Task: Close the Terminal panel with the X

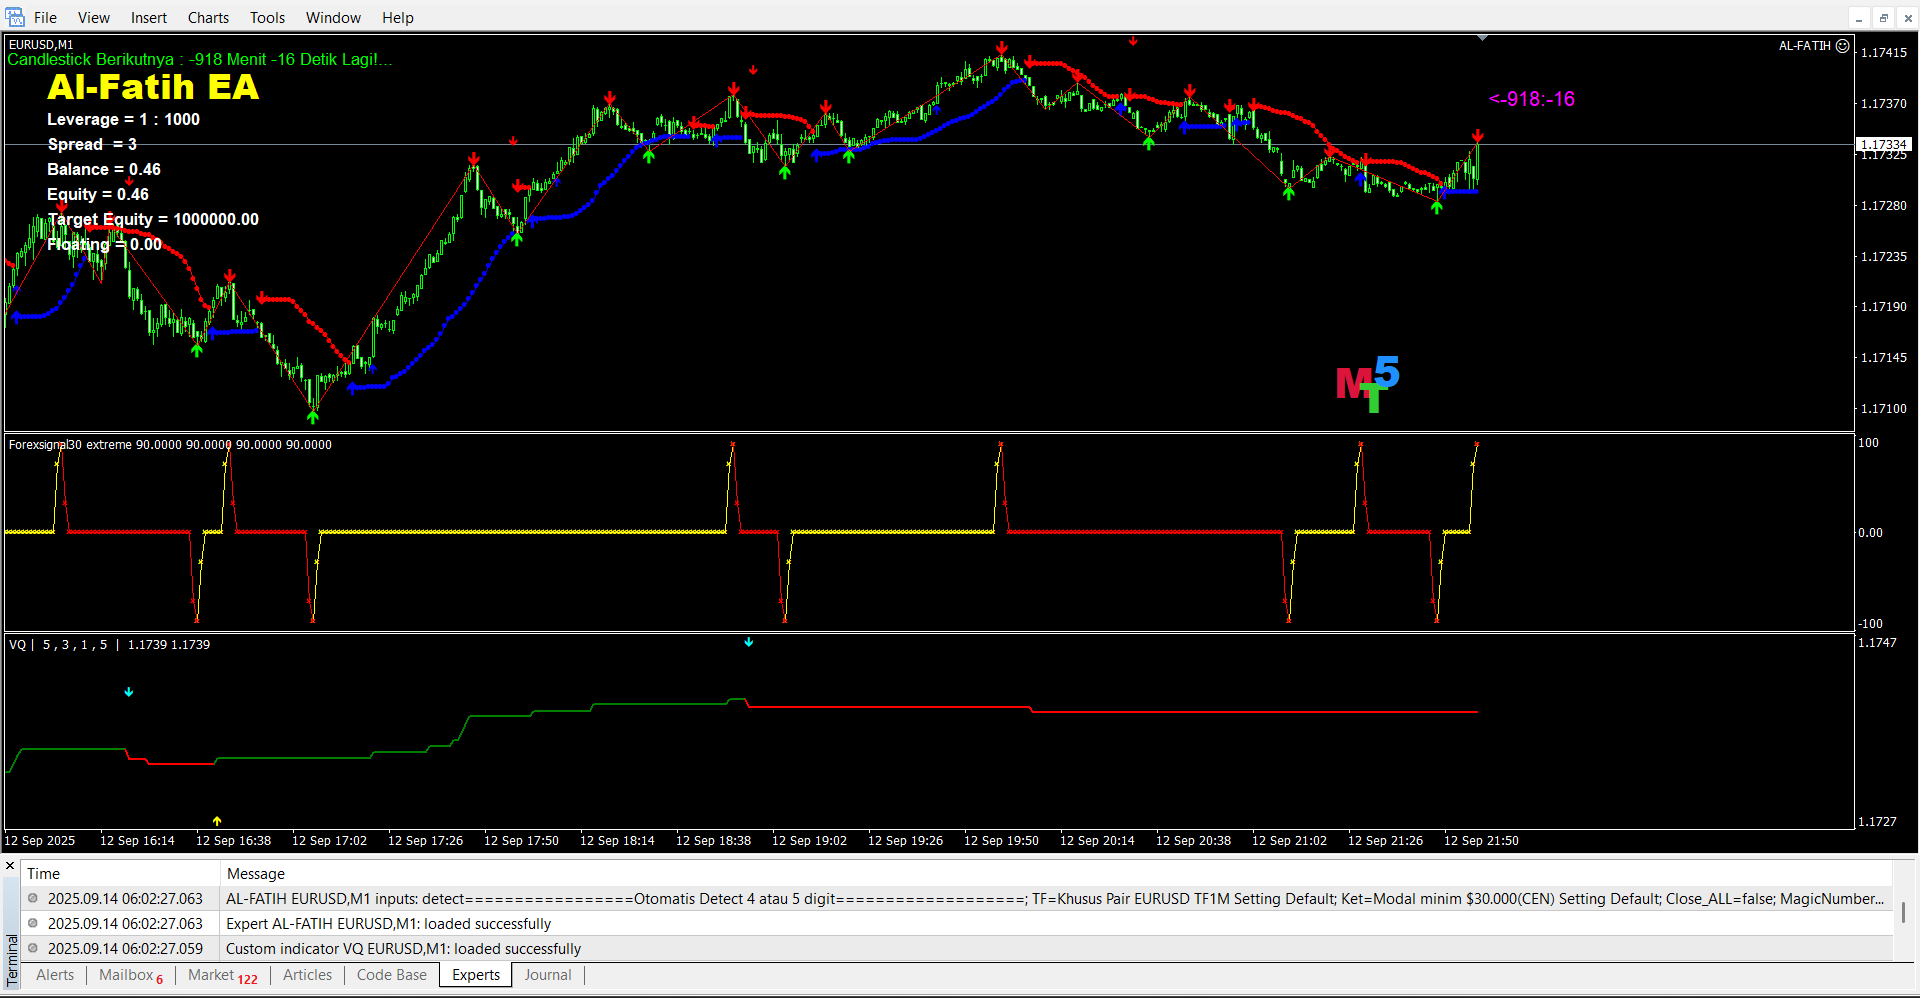Action: tap(10, 866)
